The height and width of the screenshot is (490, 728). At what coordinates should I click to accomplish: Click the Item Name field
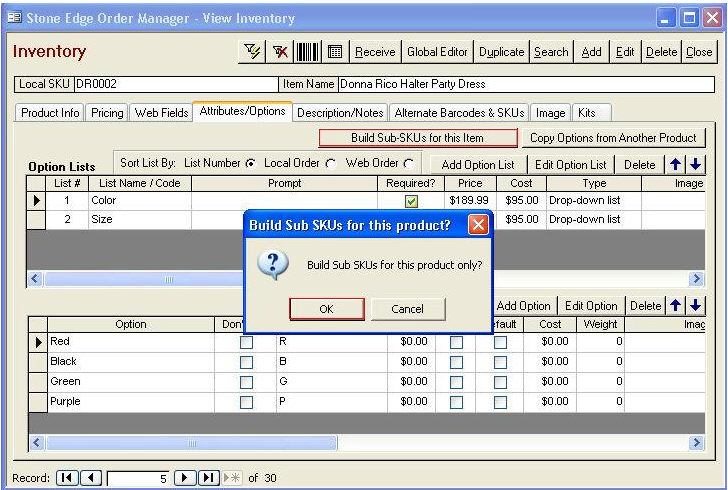tap(526, 84)
